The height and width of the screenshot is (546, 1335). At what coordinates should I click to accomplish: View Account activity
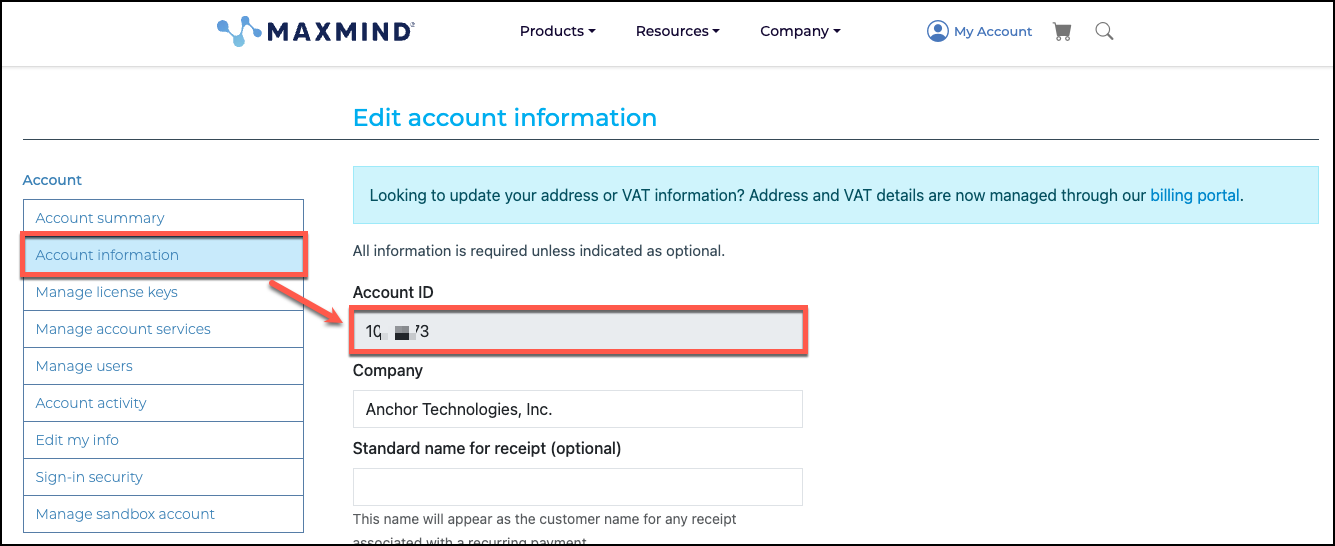coord(91,403)
